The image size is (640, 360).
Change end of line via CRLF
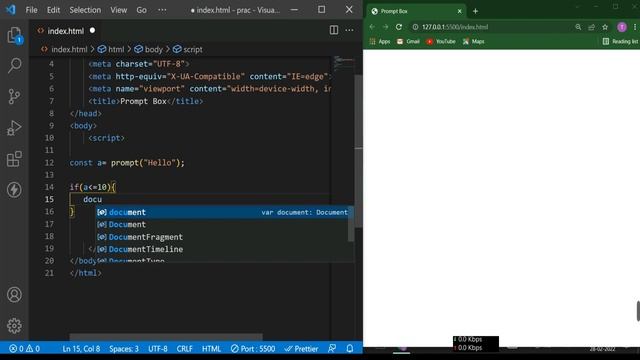tap(184, 349)
